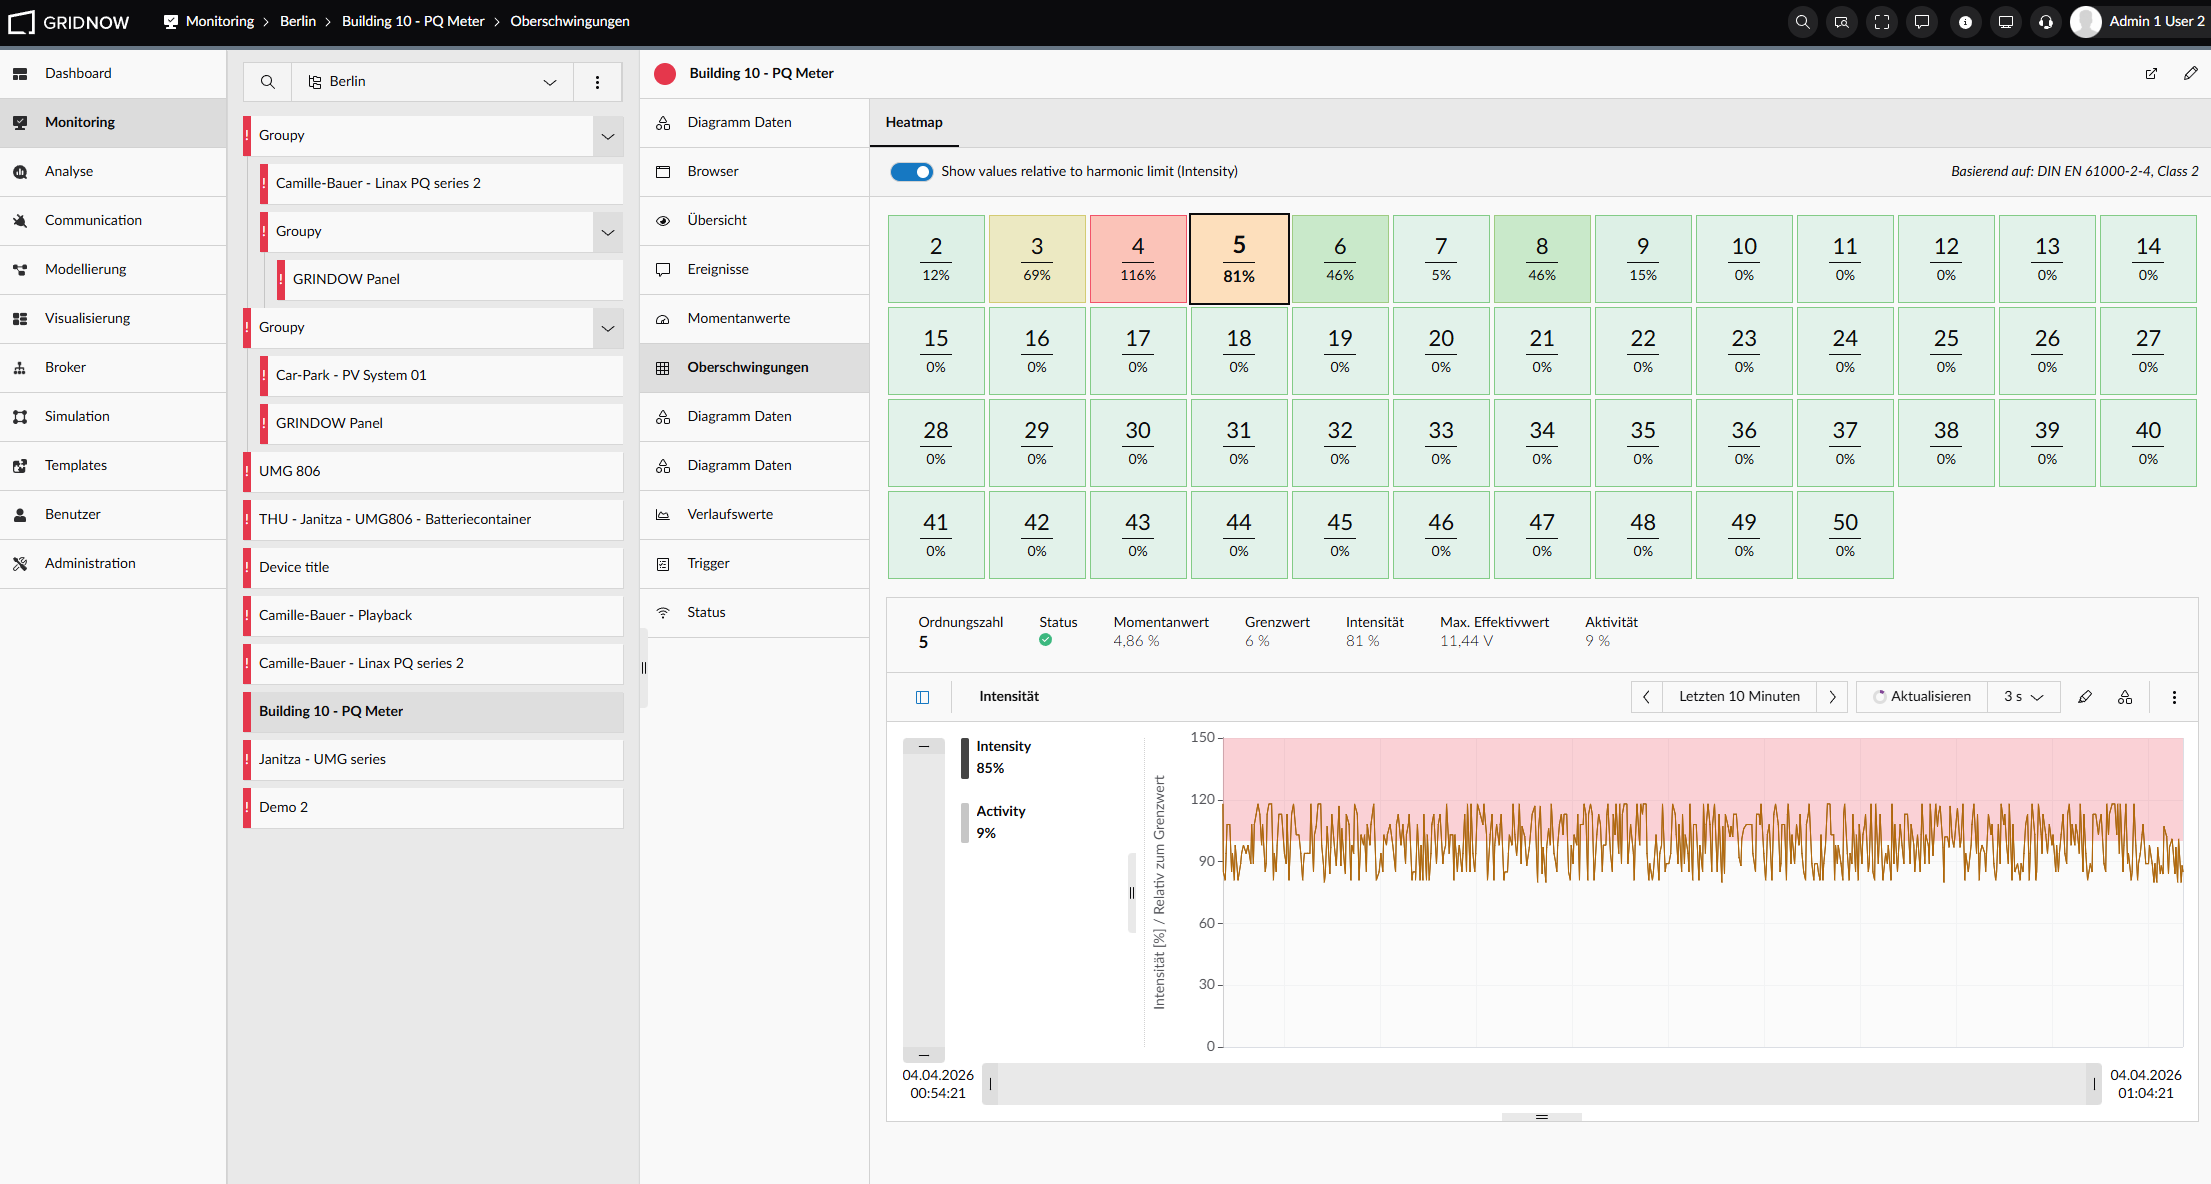Collapse the first Groupy tree group
2211x1184 pixels.
coord(608,136)
